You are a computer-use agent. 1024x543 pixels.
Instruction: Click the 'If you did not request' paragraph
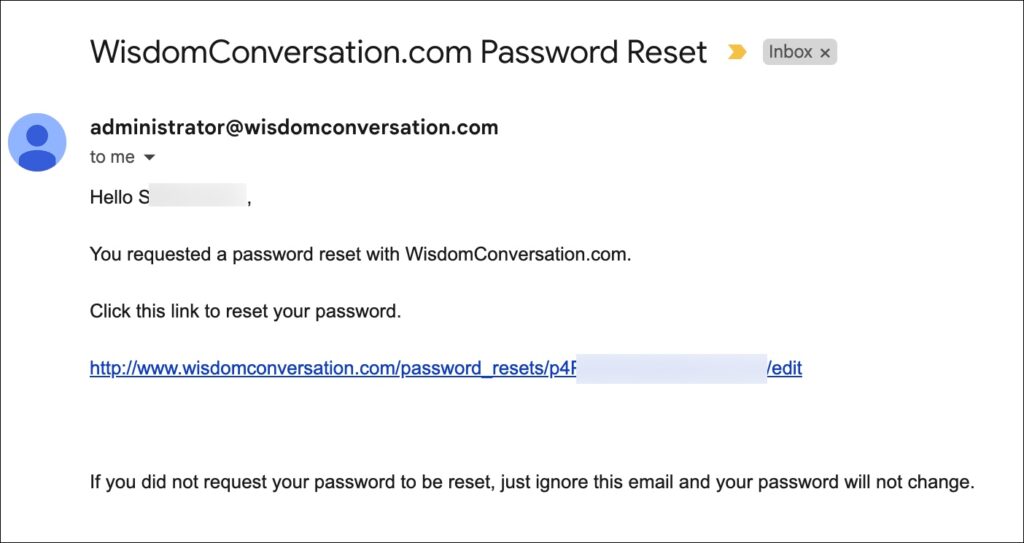[532, 484]
